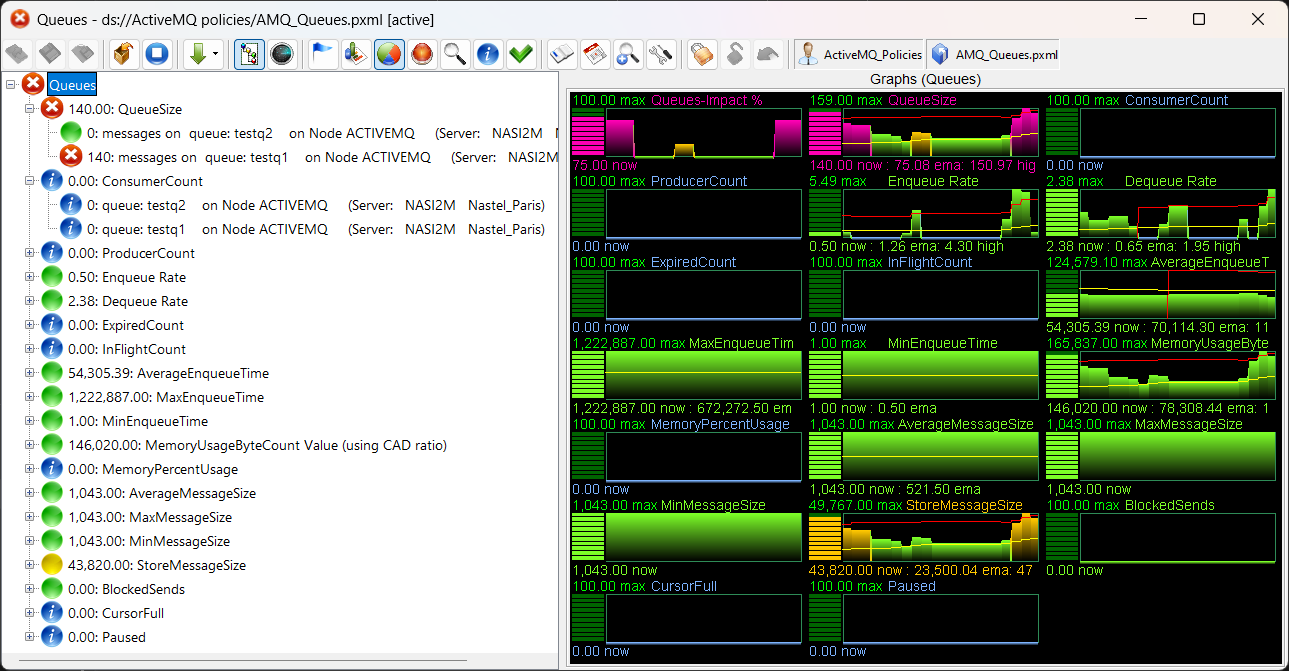Expand the InFlightCount tree node

point(29,349)
